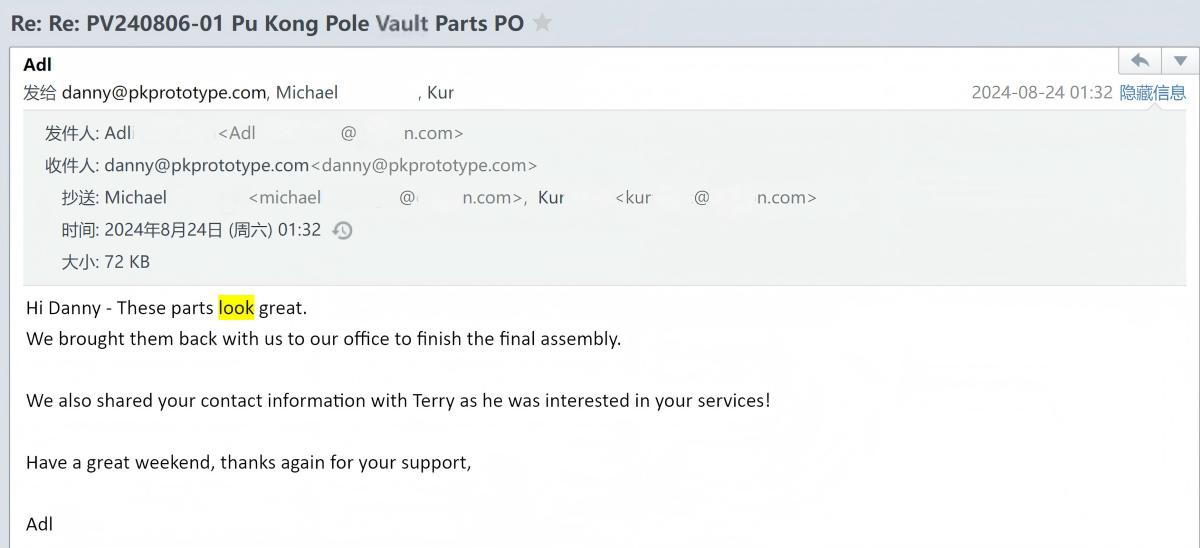
Task: Click the clock icon beside the sent time
Action: 342,230
